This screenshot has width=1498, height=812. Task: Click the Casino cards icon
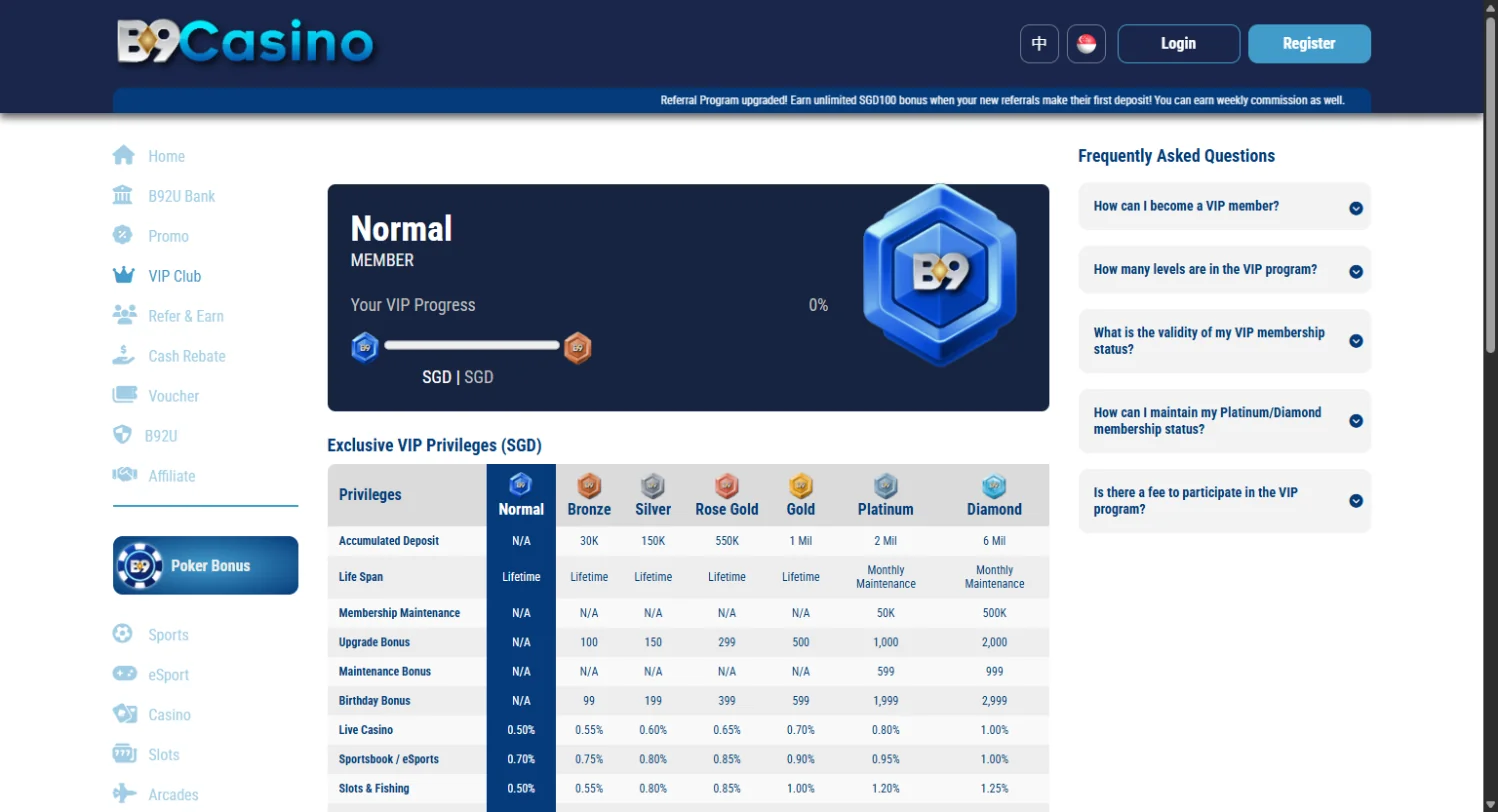coord(124,715)
